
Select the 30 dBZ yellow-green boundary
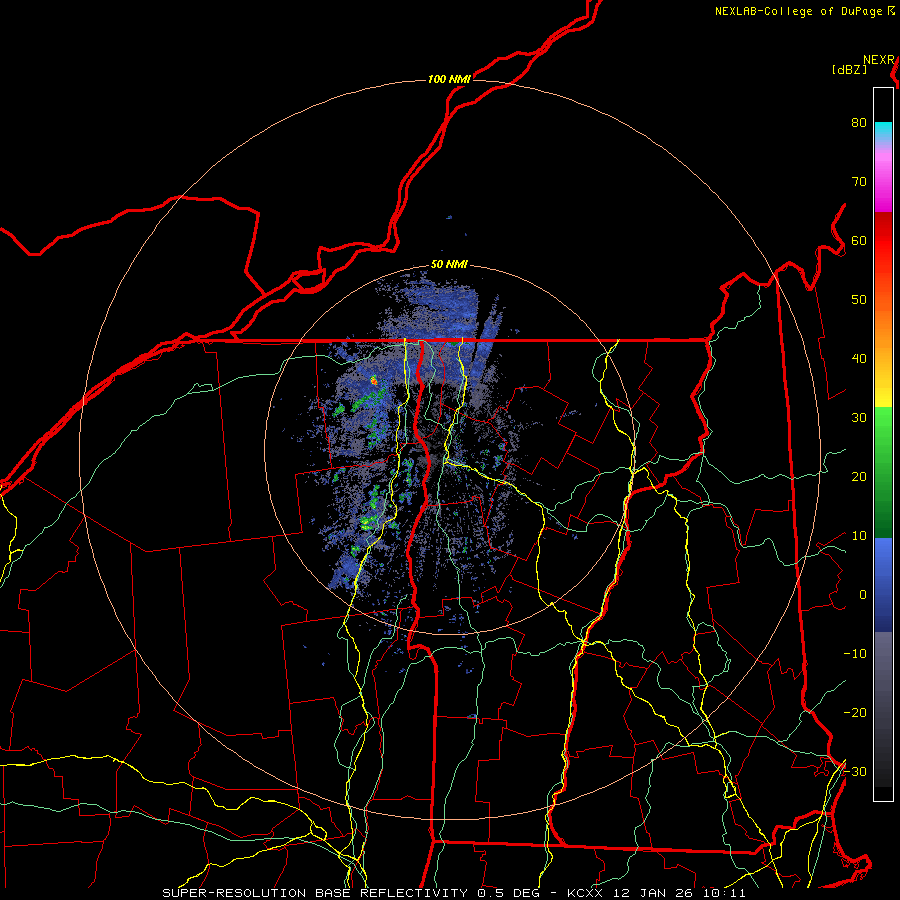(883, 408)
